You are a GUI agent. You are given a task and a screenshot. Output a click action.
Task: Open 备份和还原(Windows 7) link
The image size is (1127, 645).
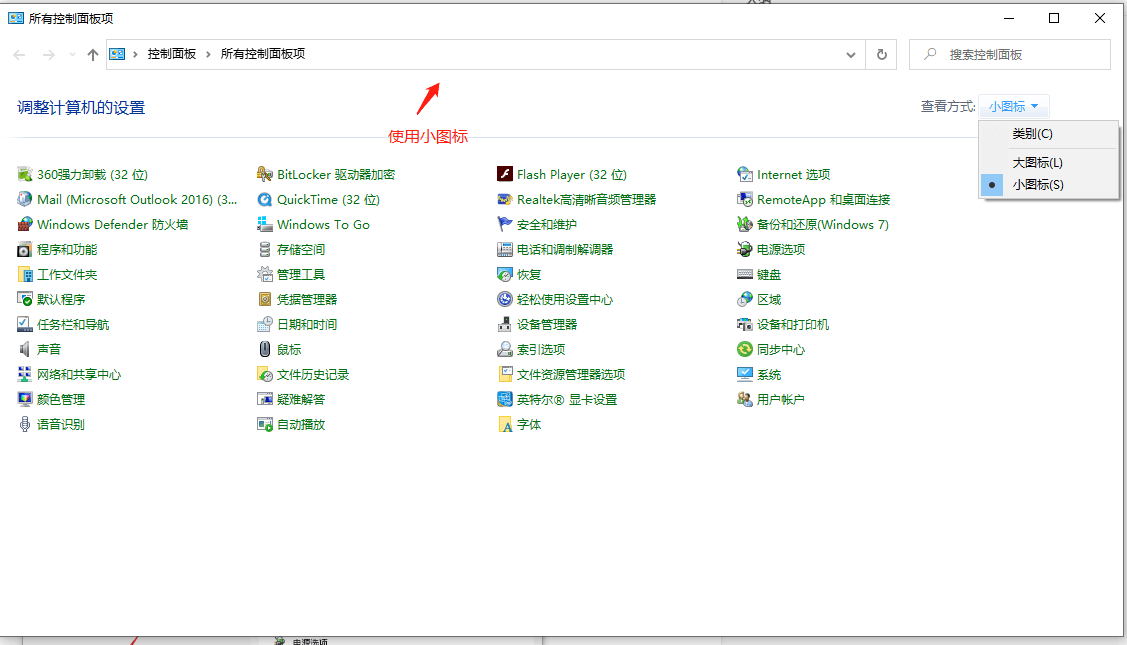823,224
